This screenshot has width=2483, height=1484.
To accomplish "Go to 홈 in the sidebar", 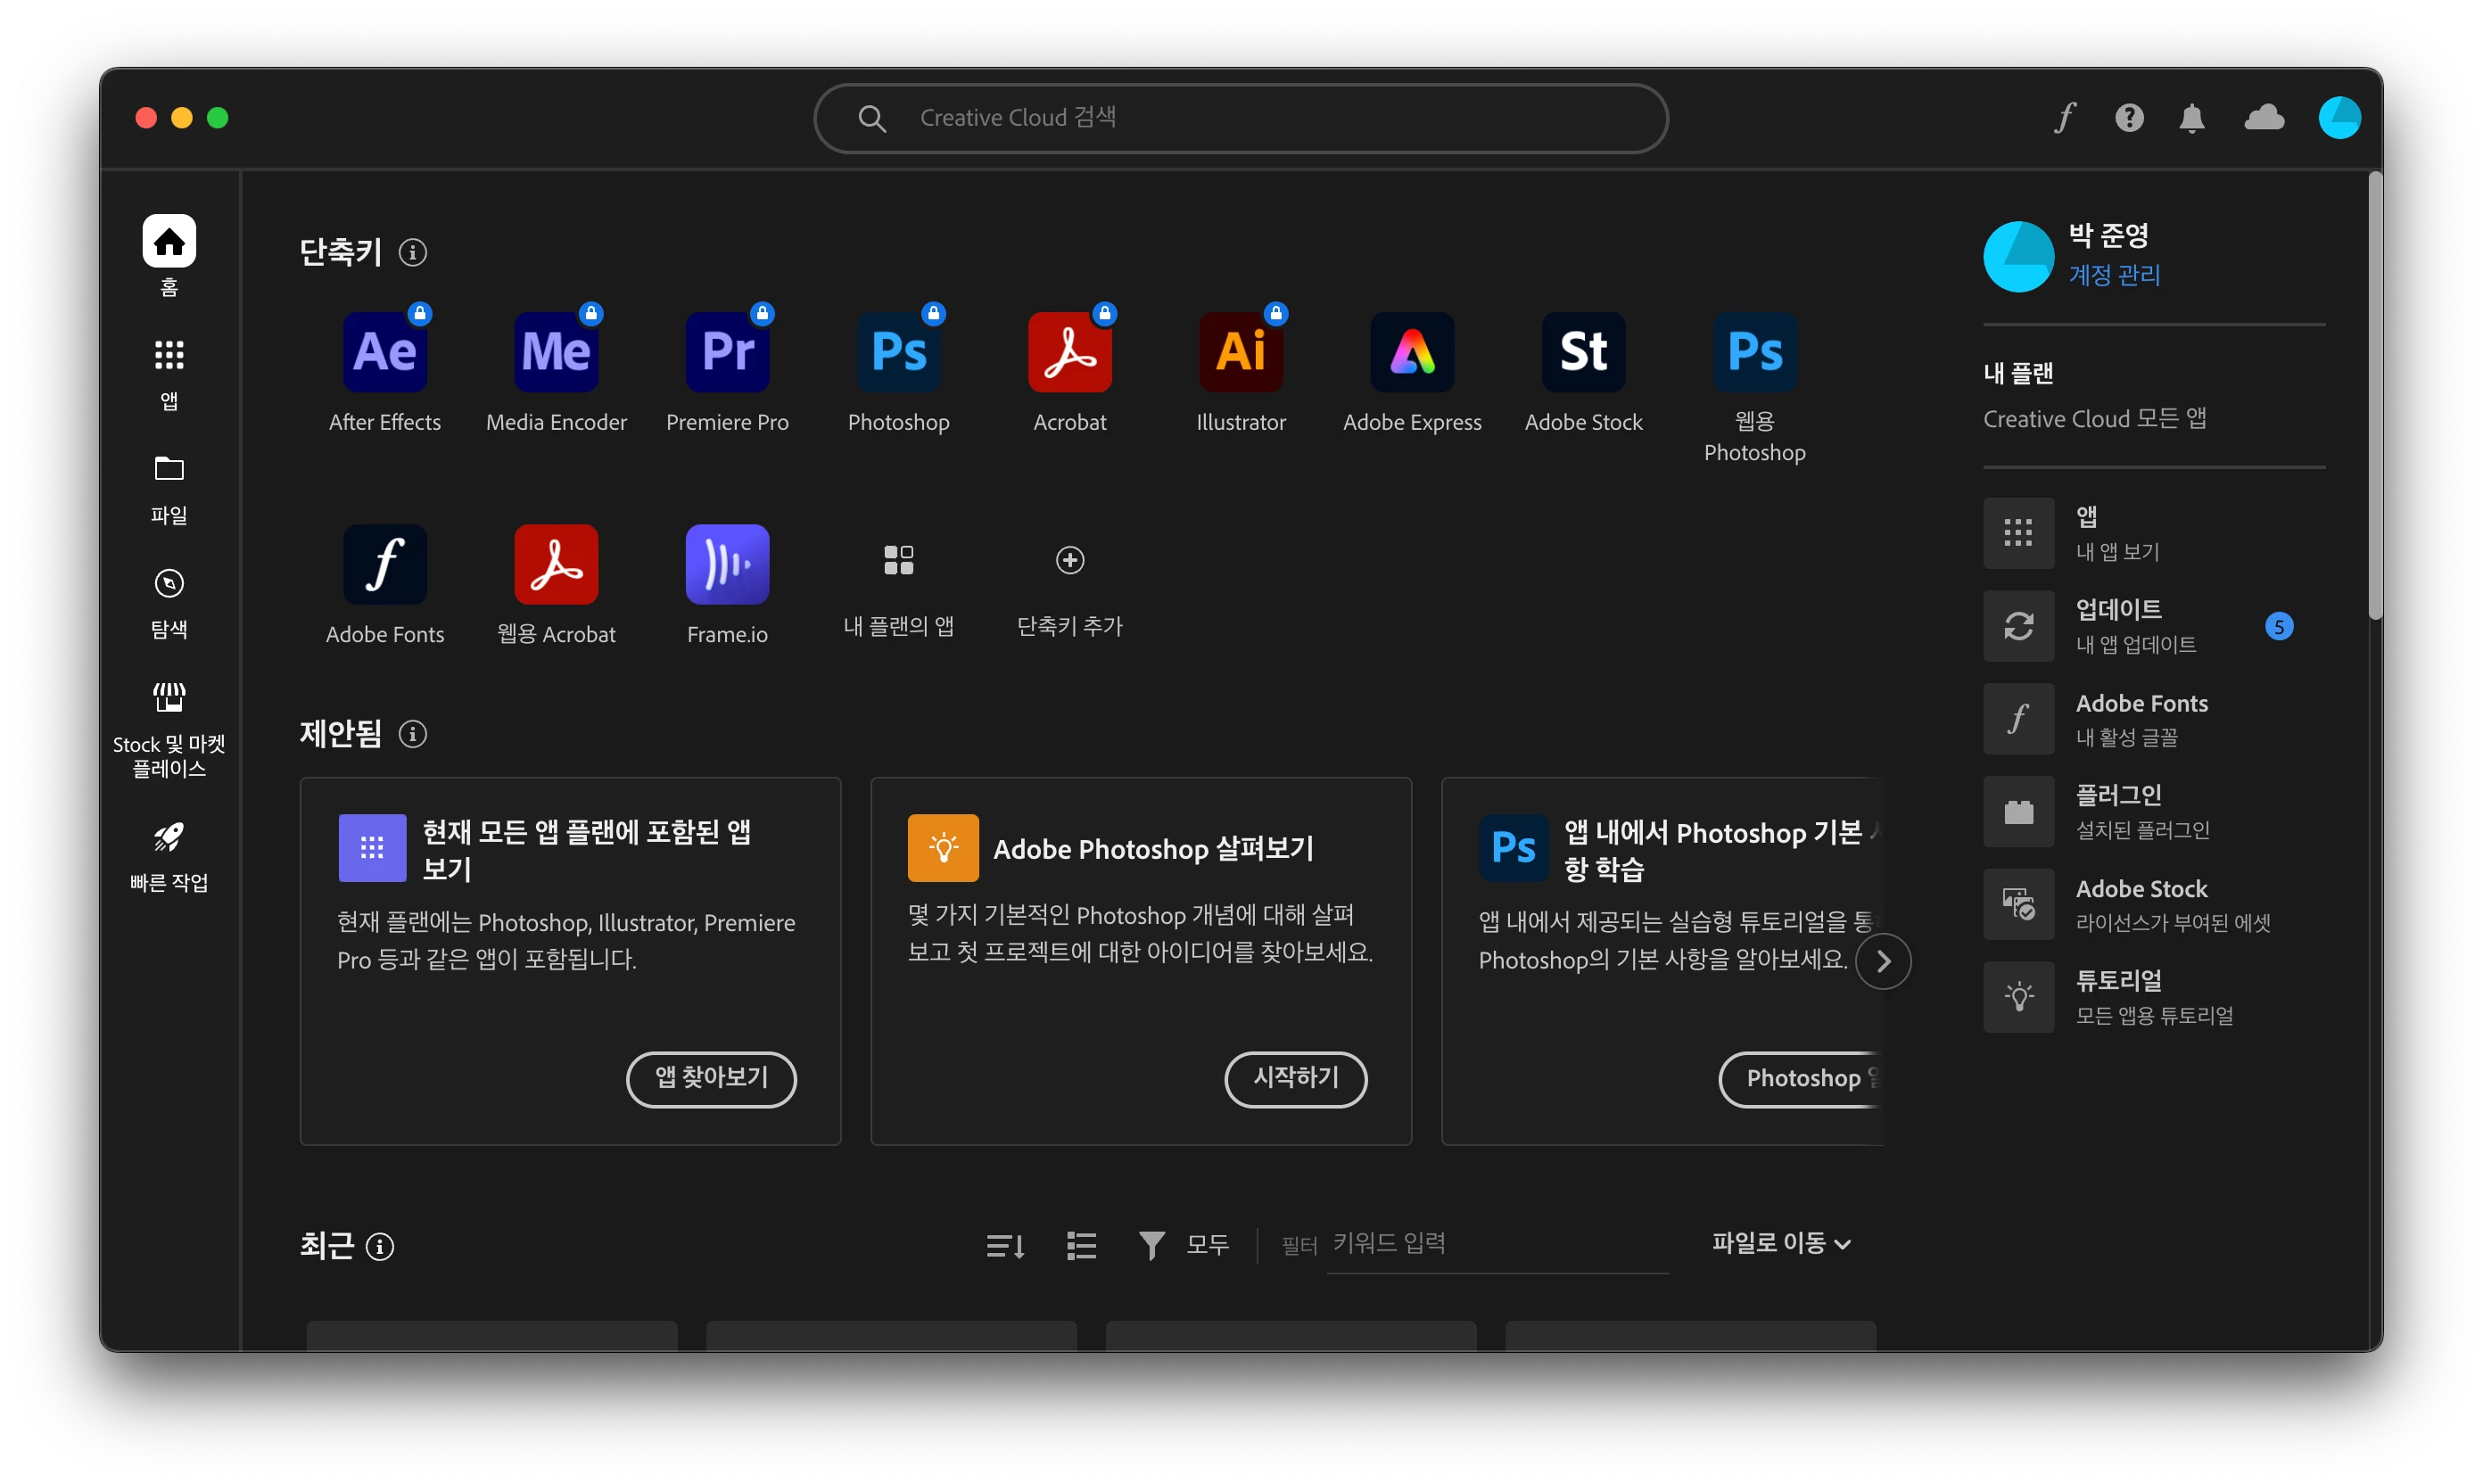I will (169, 256).
